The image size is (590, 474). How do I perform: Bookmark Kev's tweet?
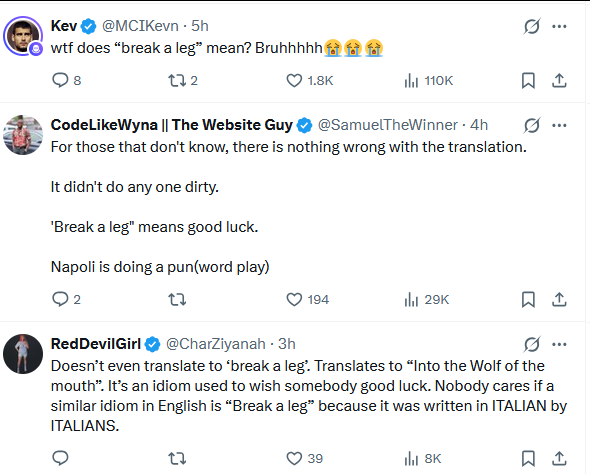tap(528, 81)
